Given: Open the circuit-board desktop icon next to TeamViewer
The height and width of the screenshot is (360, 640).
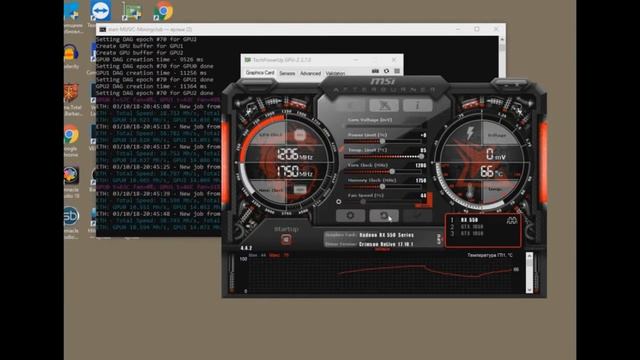Looking at the screenshot, I should [132, 11].
